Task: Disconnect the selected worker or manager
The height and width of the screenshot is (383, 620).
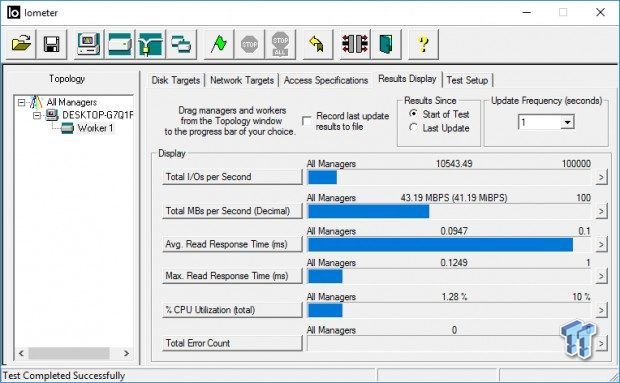Action: [355, 44]
